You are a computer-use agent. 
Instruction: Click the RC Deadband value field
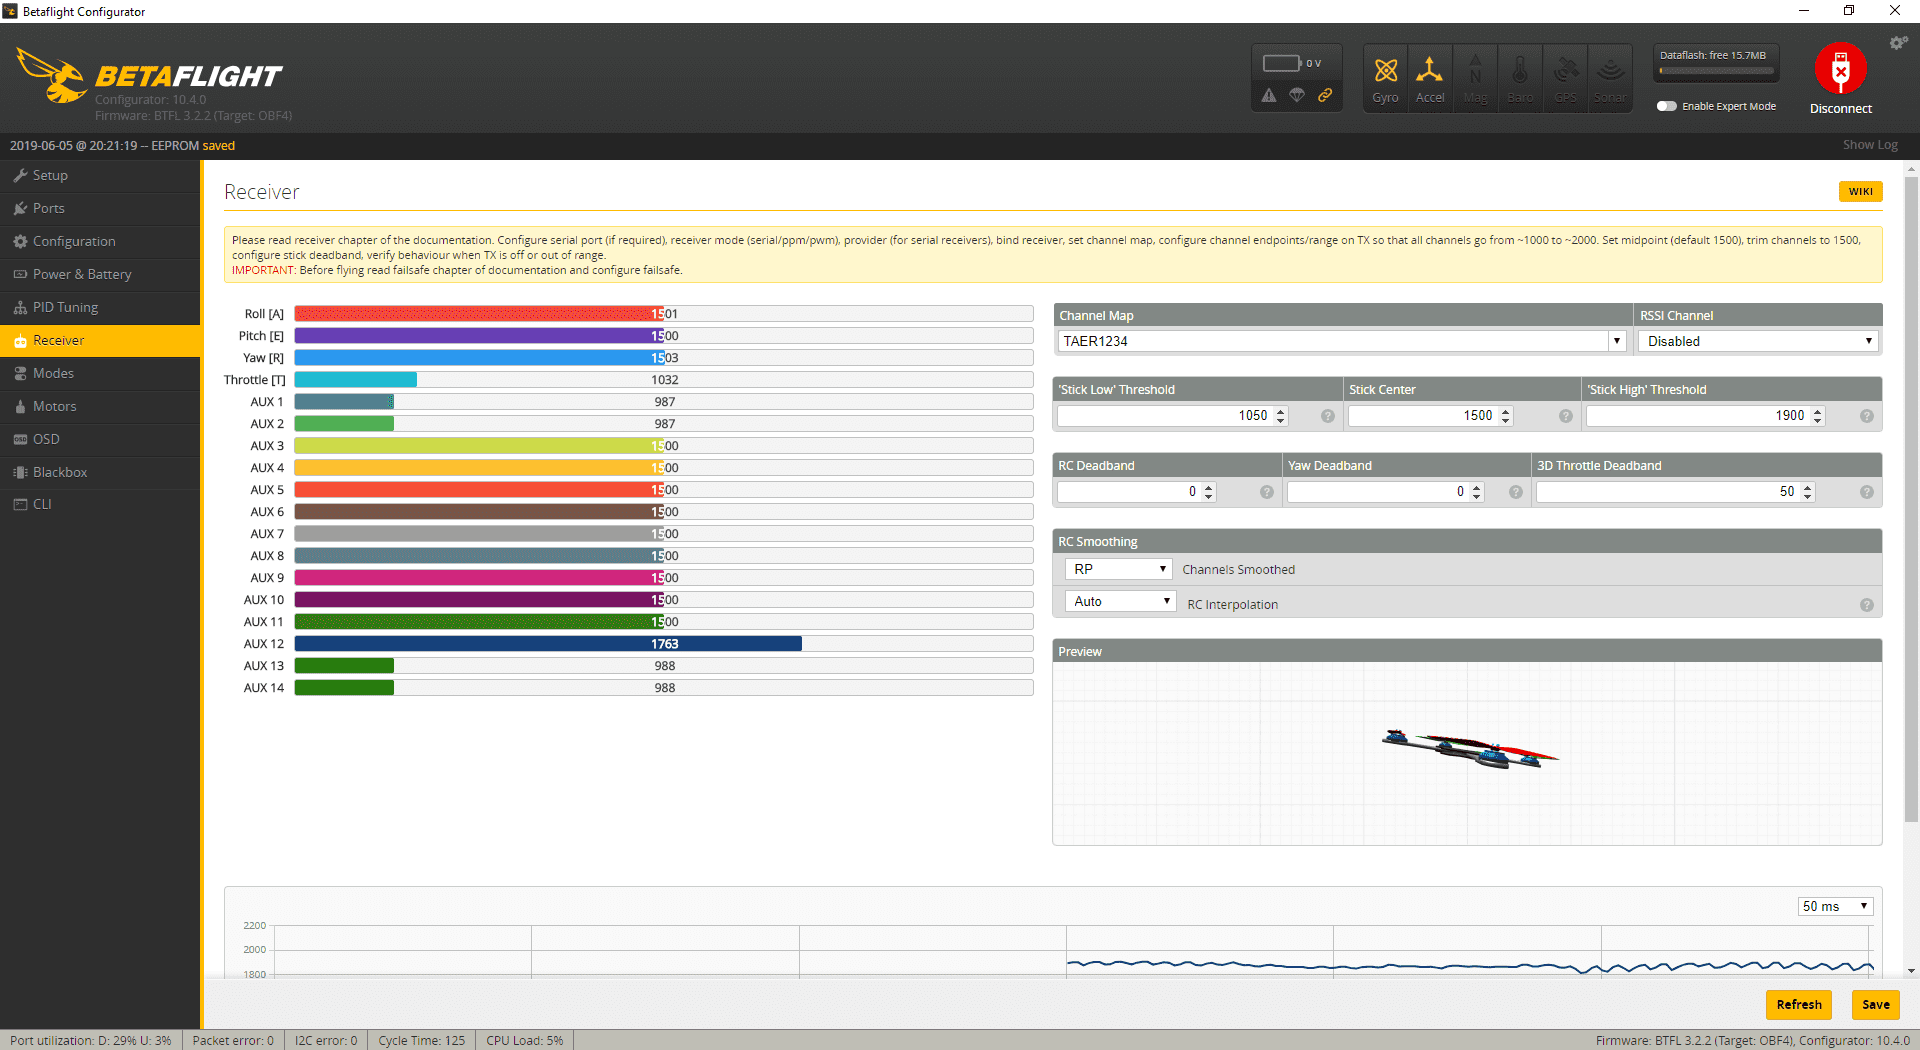(x=1137, y=492)
